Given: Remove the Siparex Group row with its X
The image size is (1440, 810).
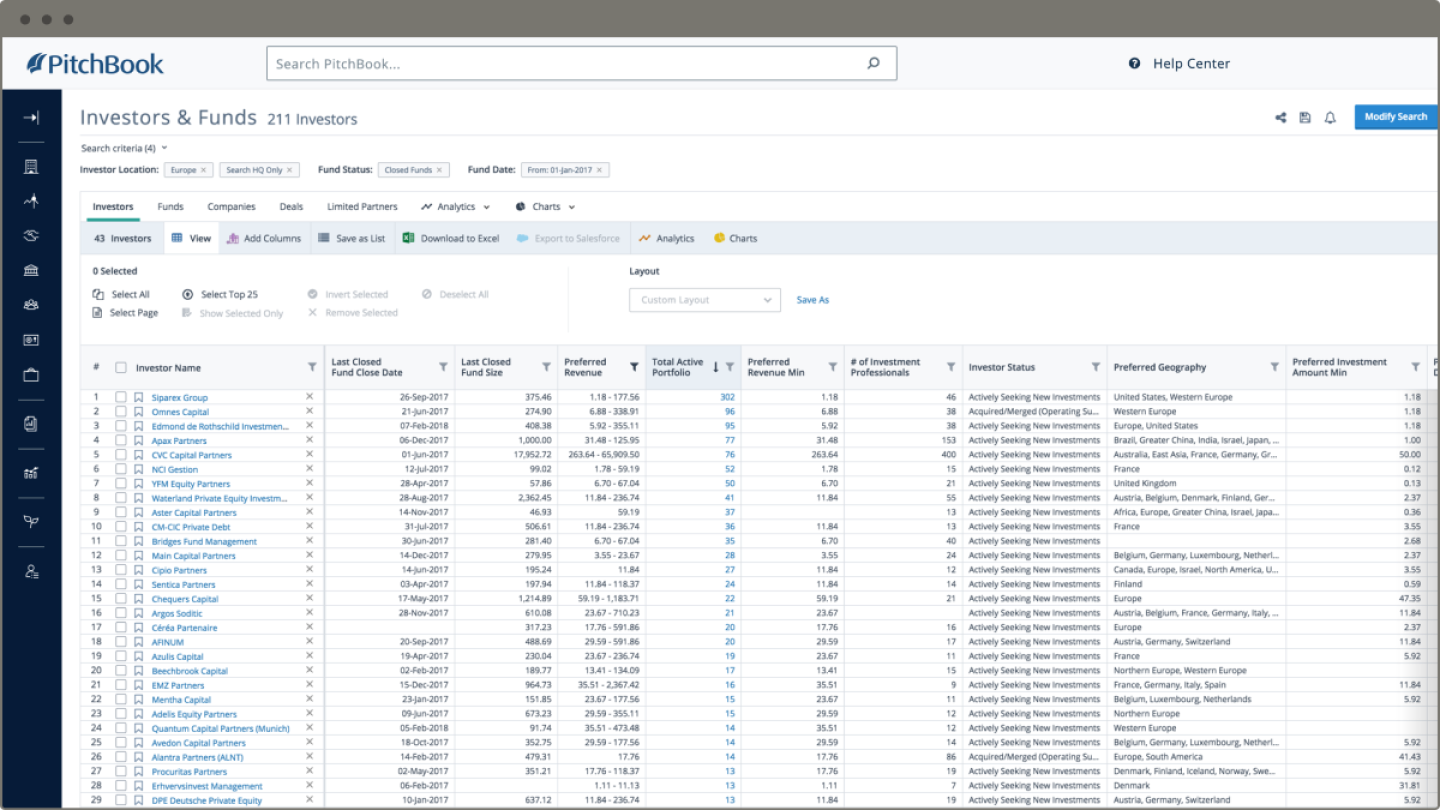Looking at the screenshot, I should click(x=309, y=397).
